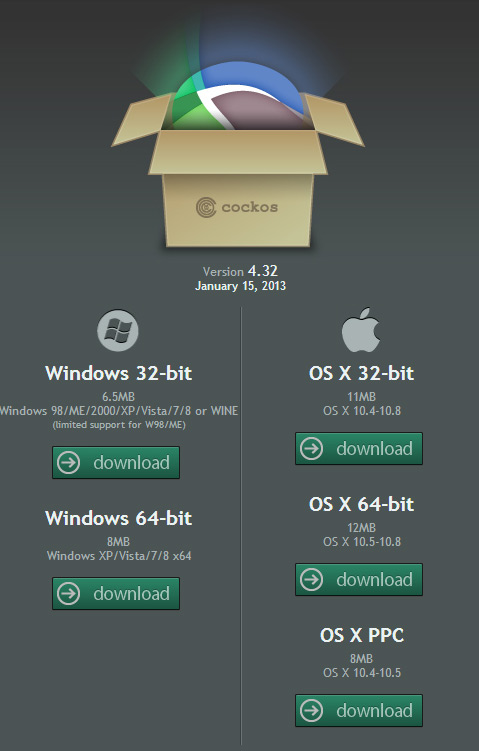The width and height of the screenshot is (479, 751).
Task: Click the arrow icon on the Windows 32-bit download button
Action: click(x=68, y=463)
